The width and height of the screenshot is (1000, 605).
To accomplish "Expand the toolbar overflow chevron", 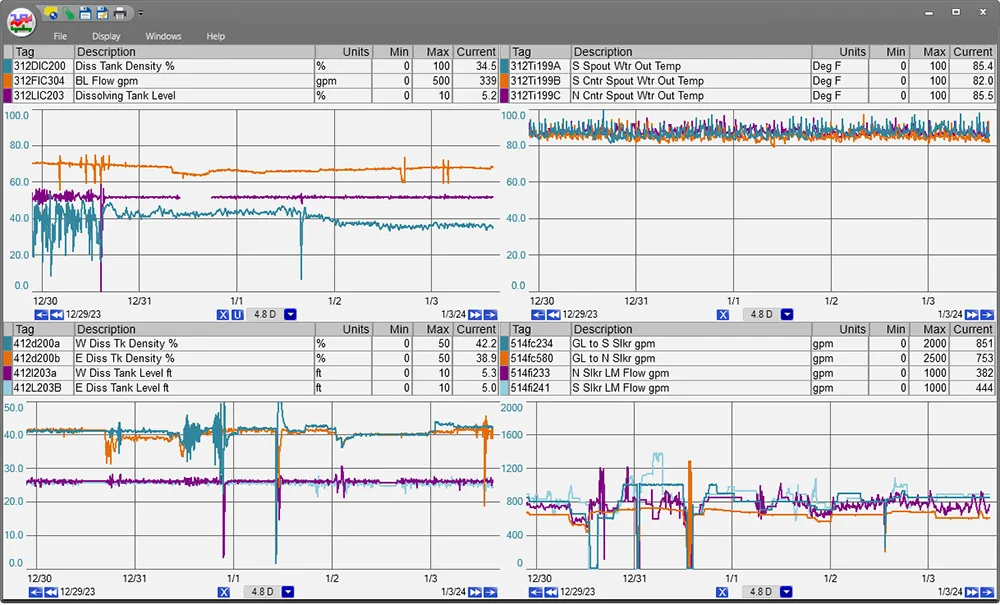I will click(141, 13).
